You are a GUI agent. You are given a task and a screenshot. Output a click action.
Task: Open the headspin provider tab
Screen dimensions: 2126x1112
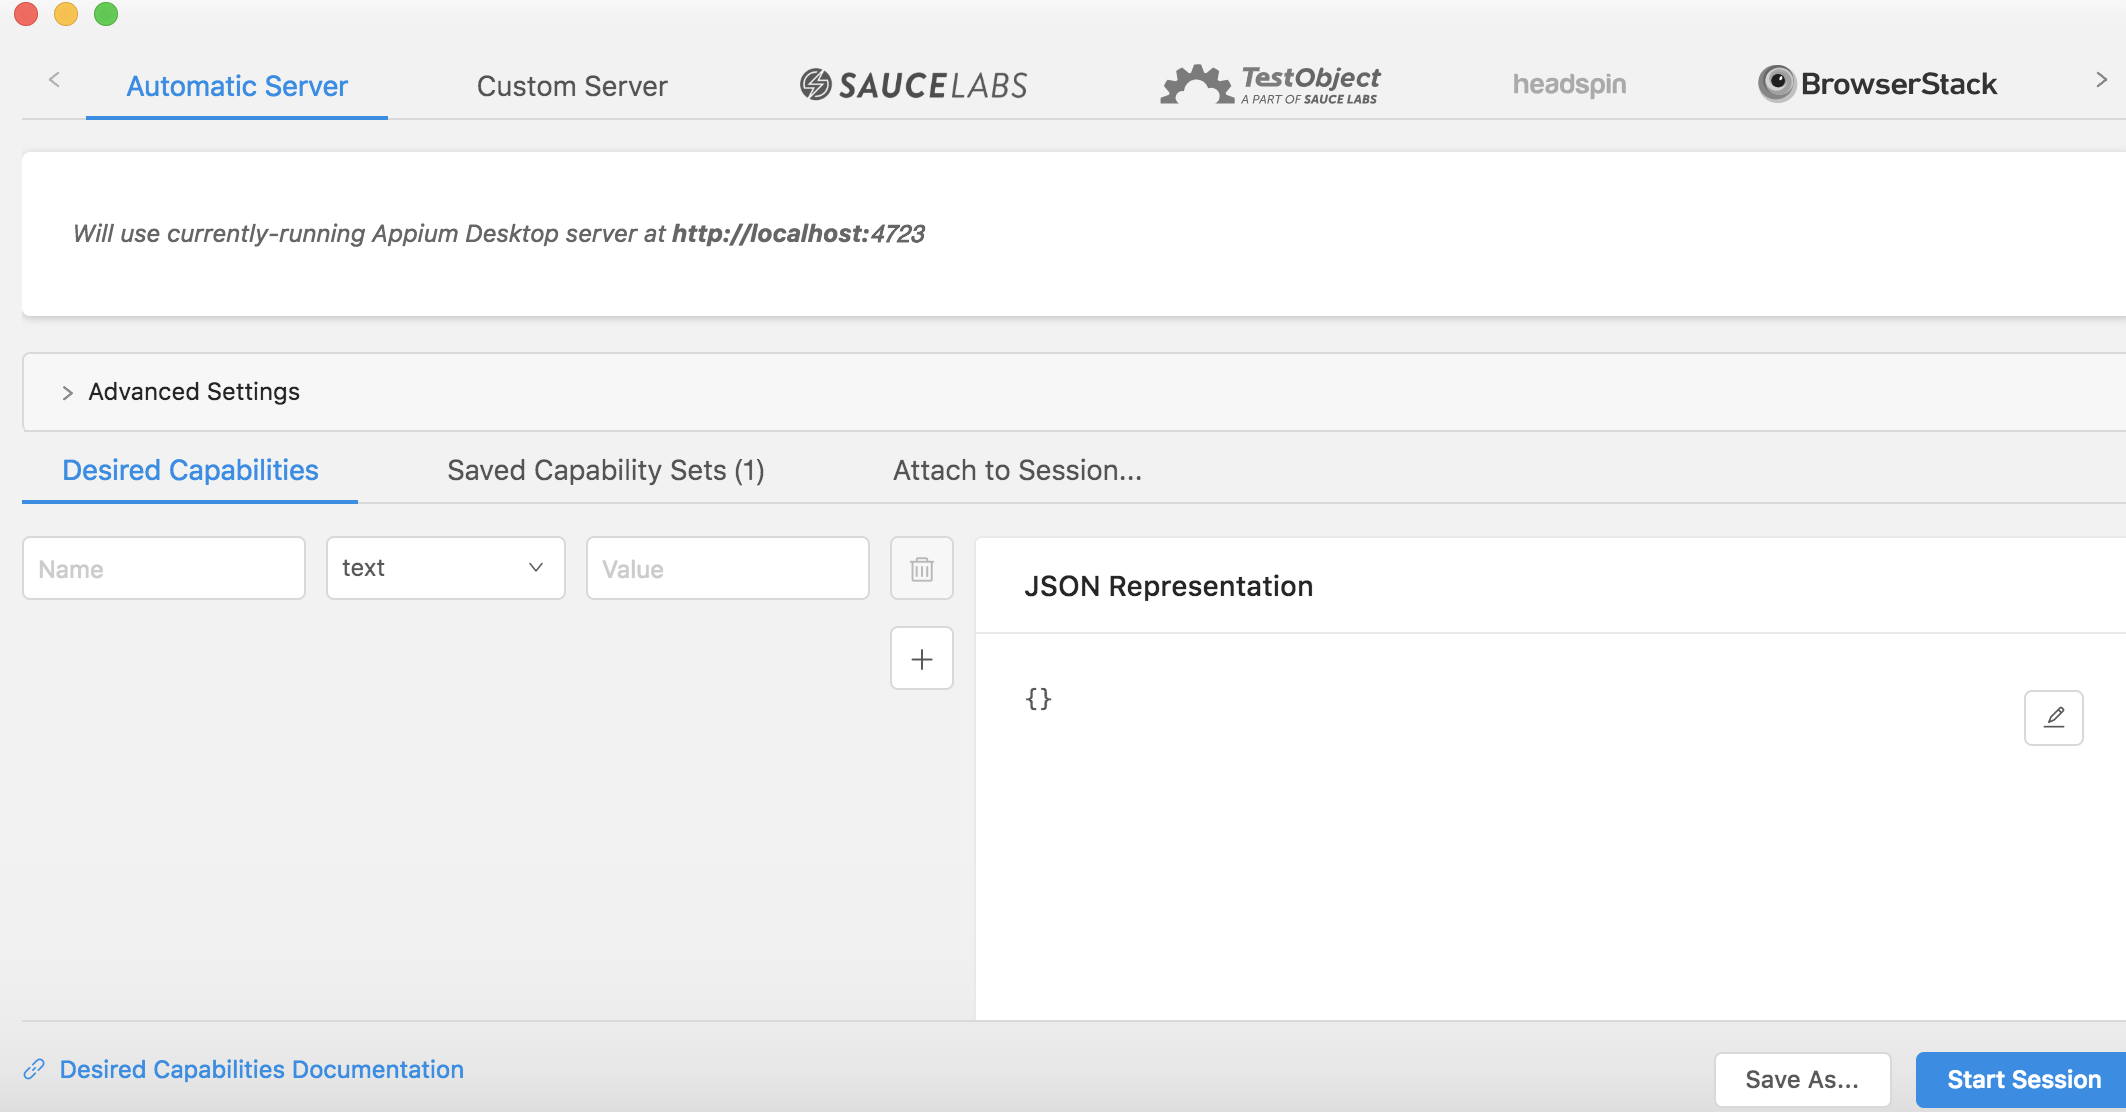pos(1568,84)
